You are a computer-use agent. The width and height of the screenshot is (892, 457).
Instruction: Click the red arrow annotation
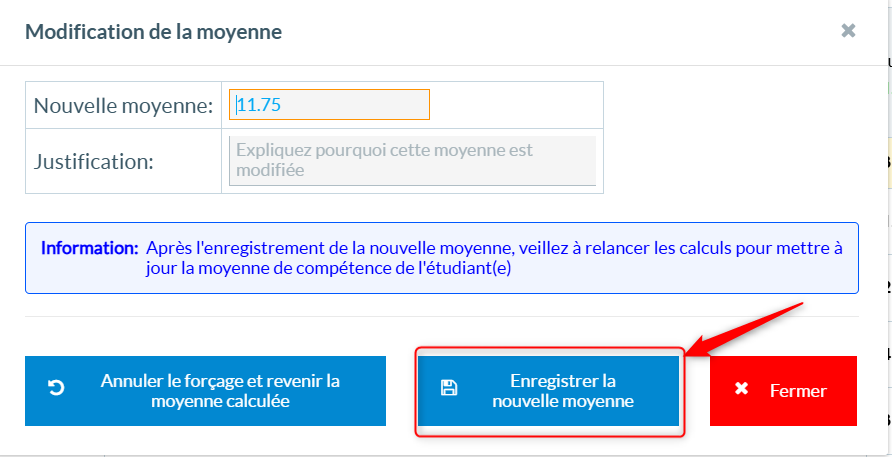tap(752, 327)
